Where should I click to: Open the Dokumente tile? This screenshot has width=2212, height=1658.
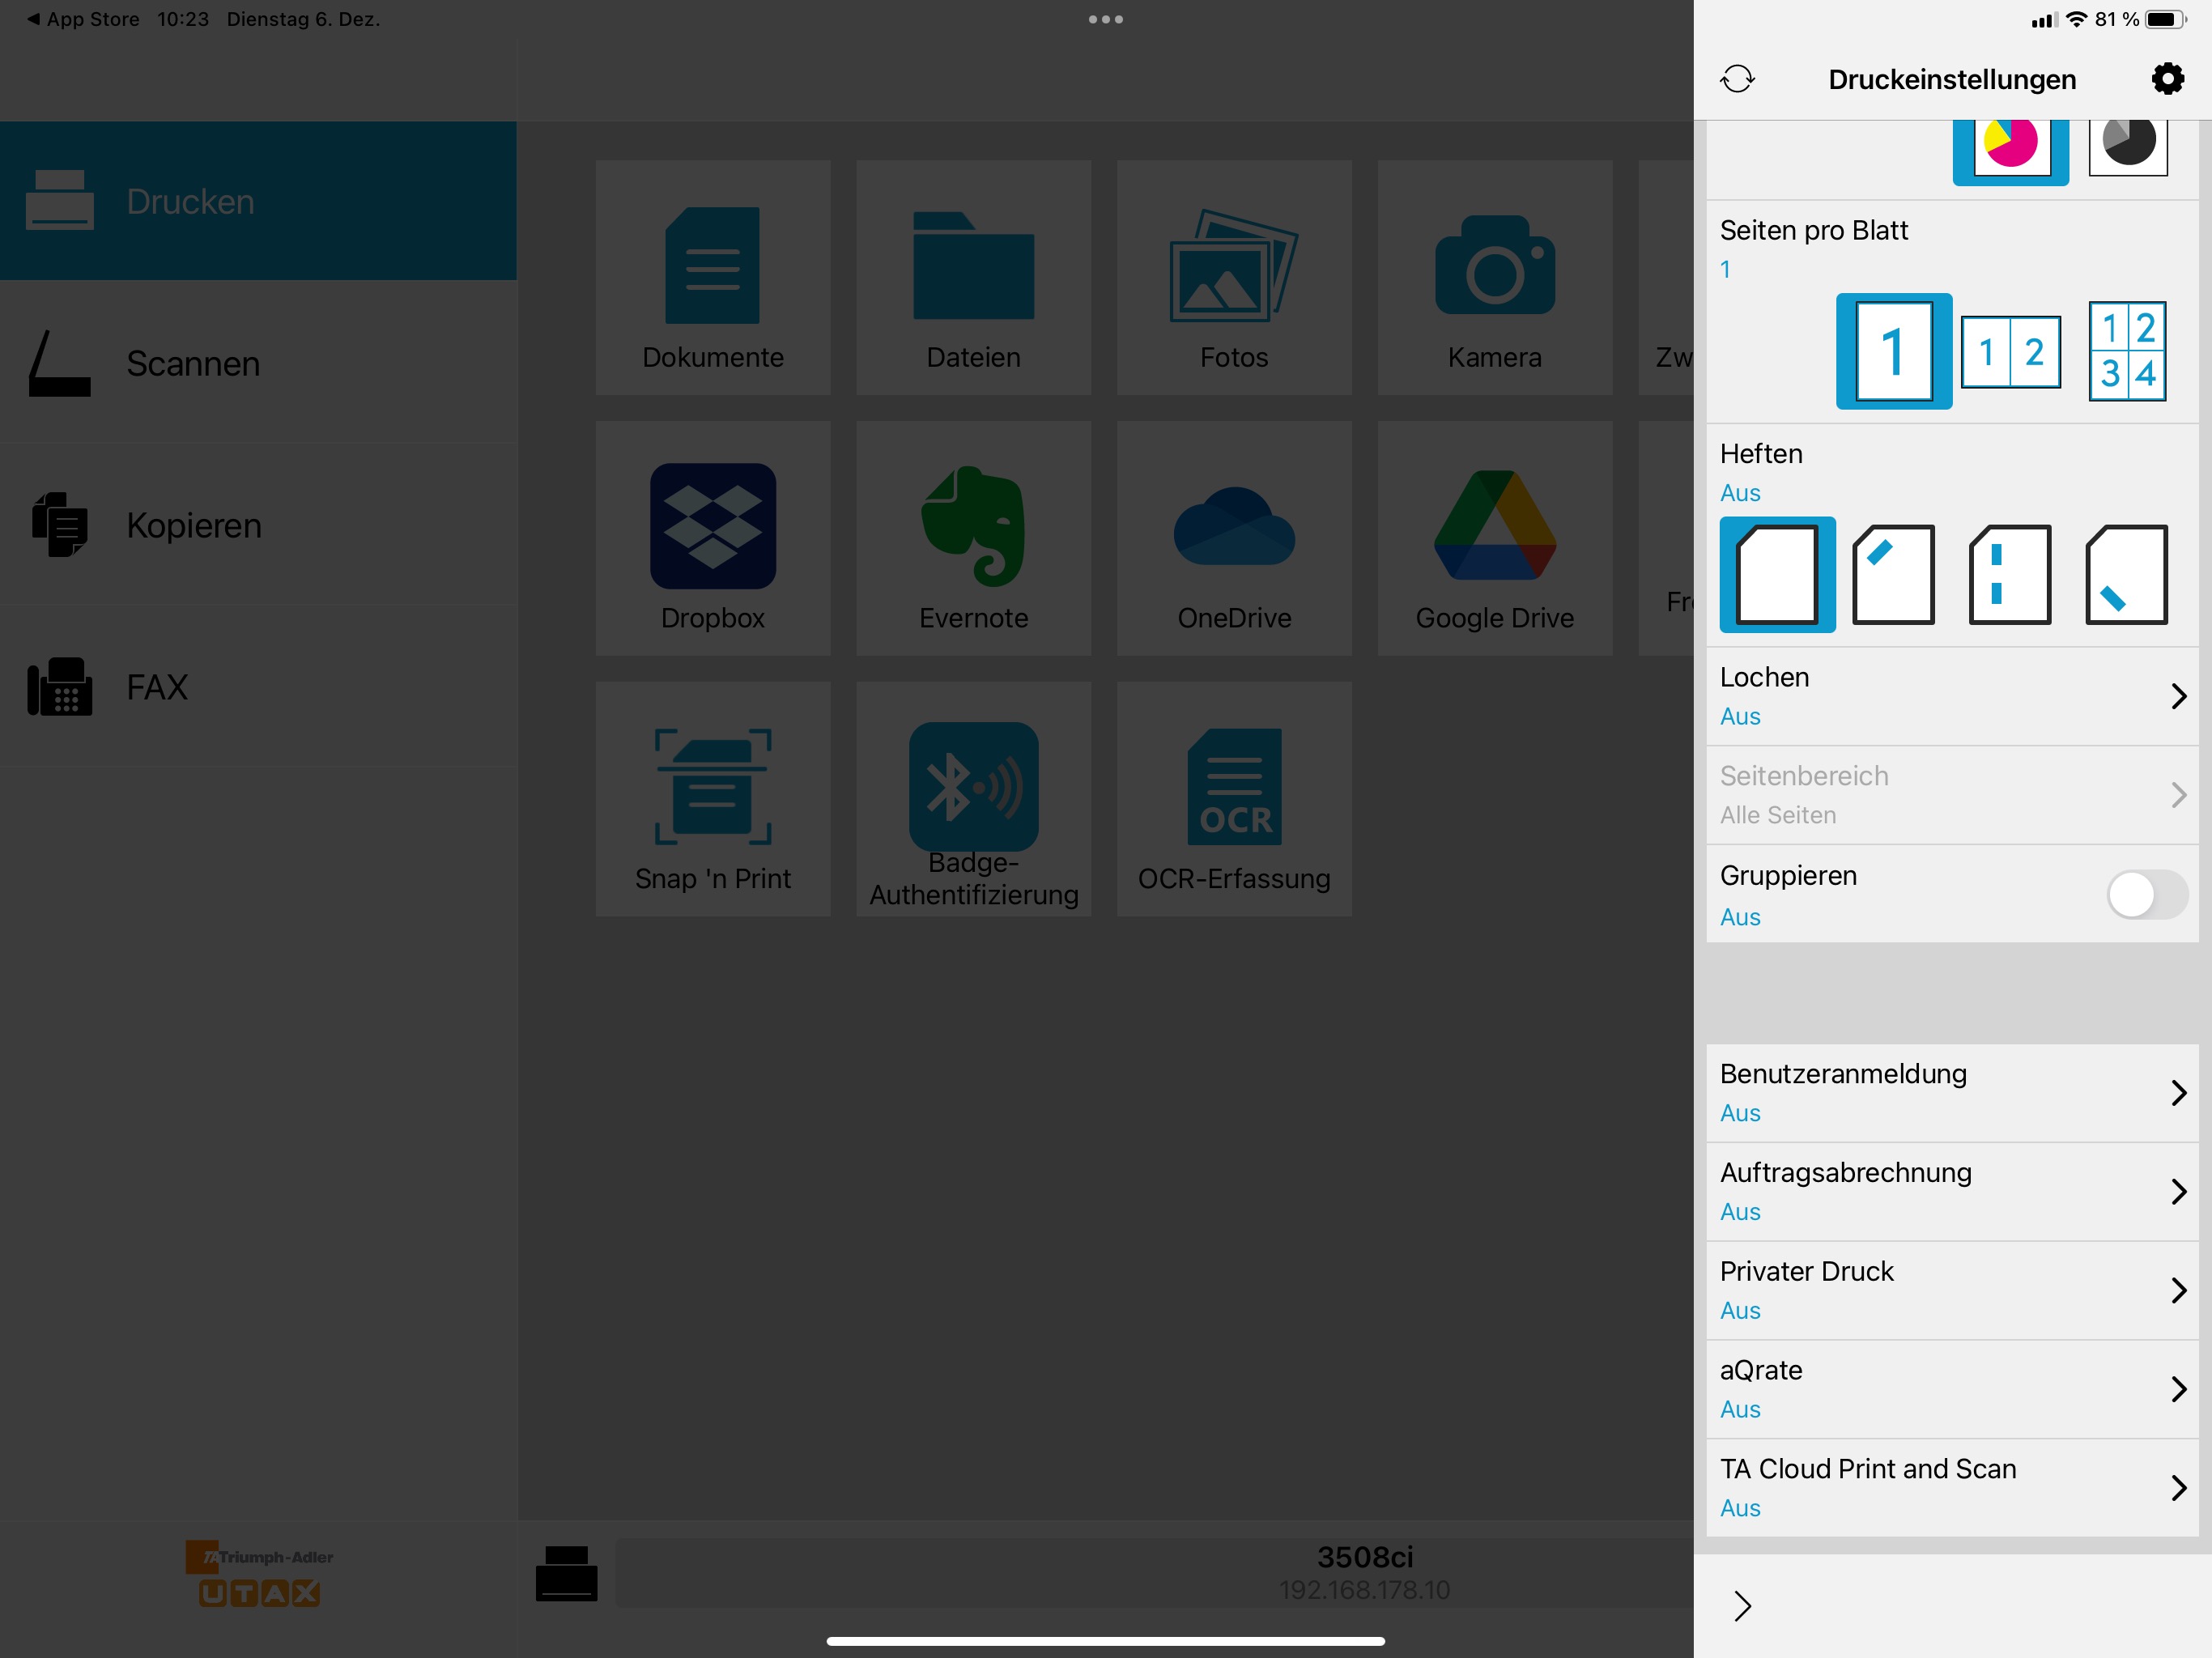[x=712, y=277]
